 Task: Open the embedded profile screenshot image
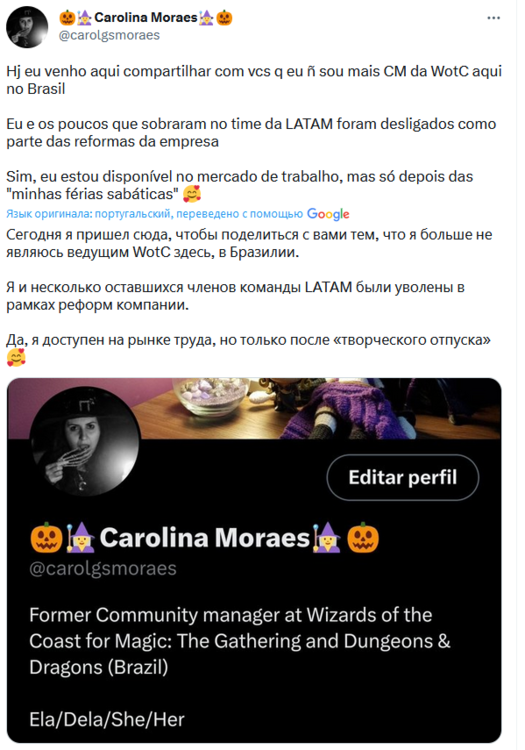pos(254,560)
